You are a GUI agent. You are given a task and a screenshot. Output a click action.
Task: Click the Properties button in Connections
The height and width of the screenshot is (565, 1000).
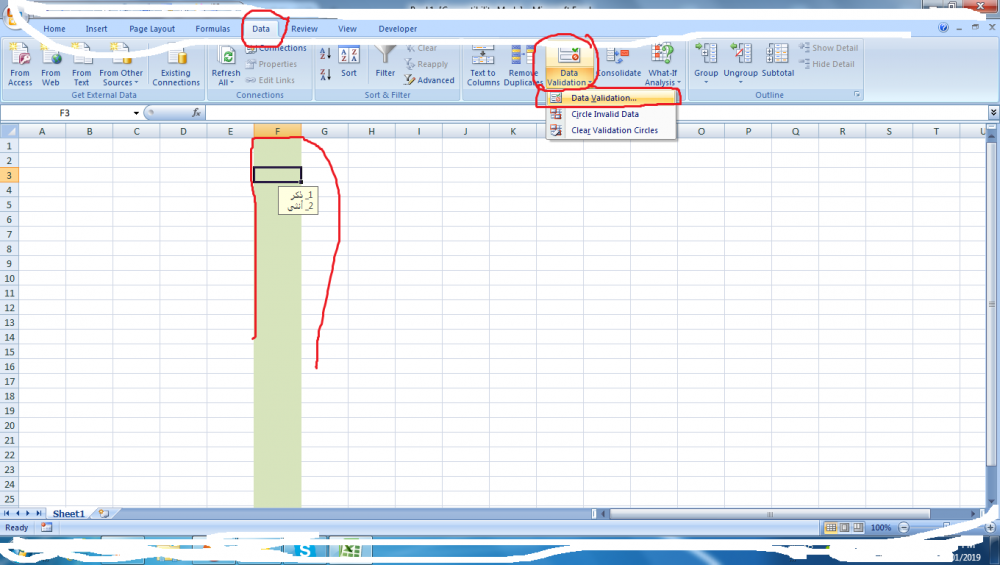point(272,64)
